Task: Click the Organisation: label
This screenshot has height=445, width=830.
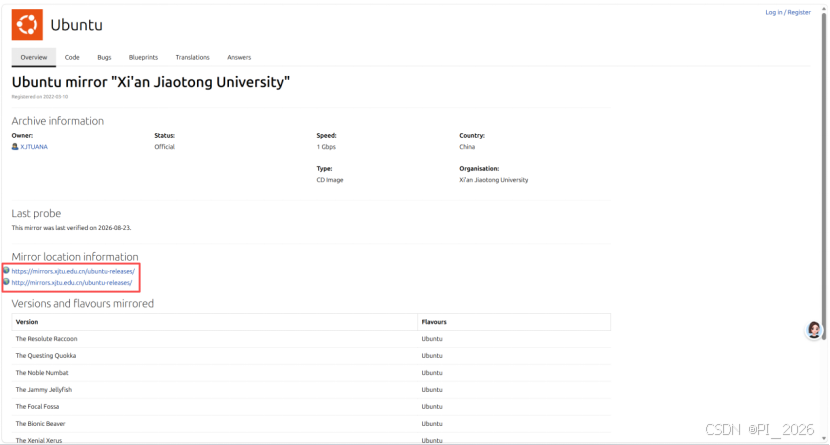Action: click(480, 168)
